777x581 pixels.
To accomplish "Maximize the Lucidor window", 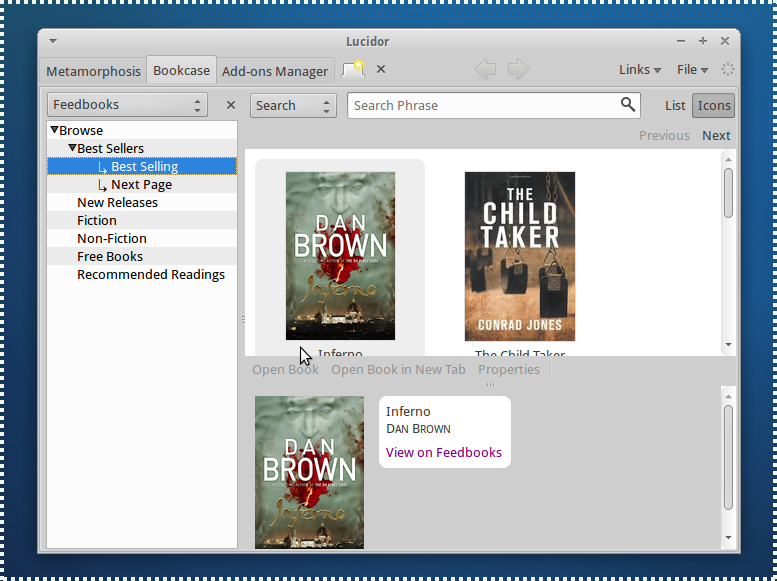I will tap(703, 41).
